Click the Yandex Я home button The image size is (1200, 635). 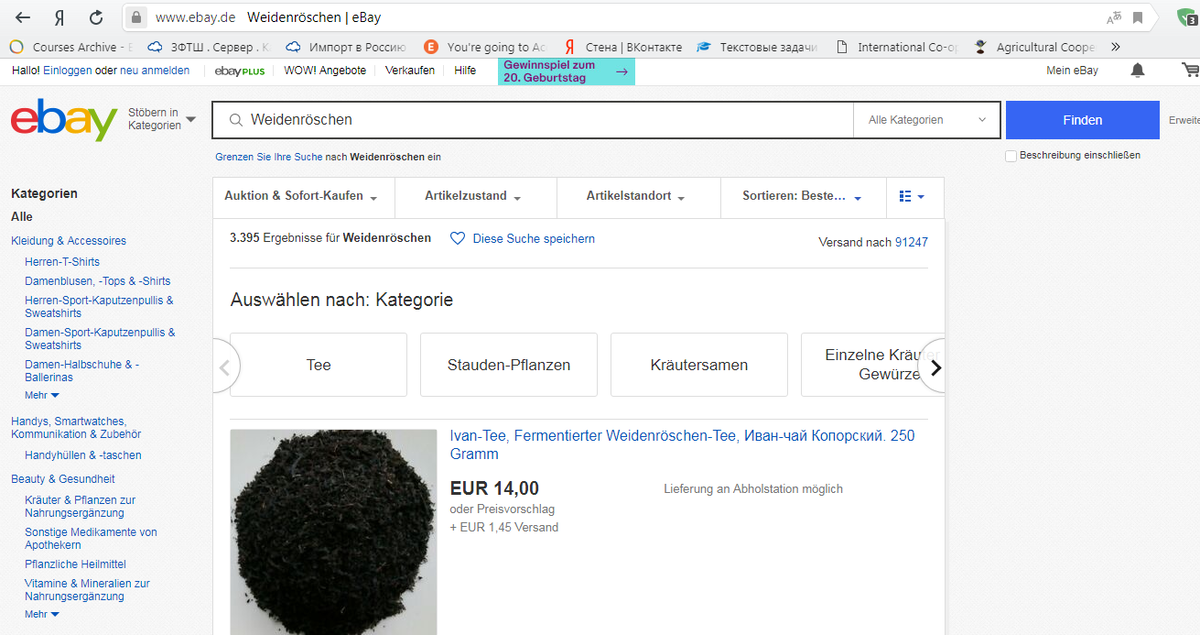pyautogui.click(x=59, y=17)
